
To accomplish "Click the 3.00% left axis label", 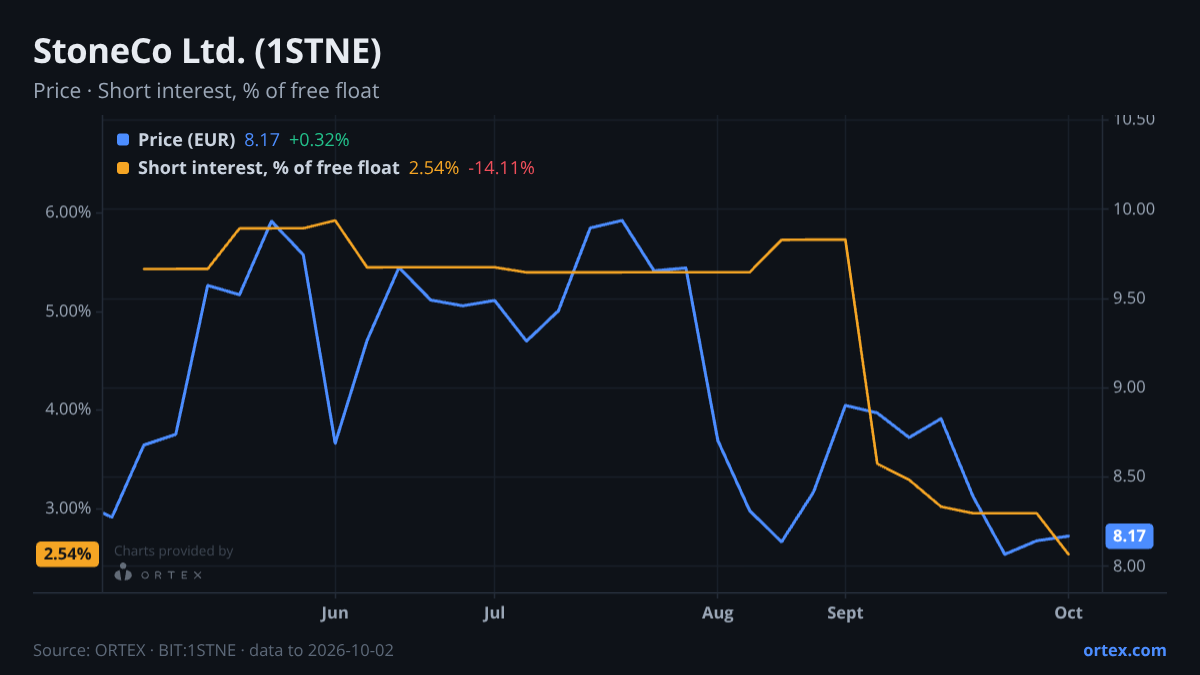I will 68,508.
